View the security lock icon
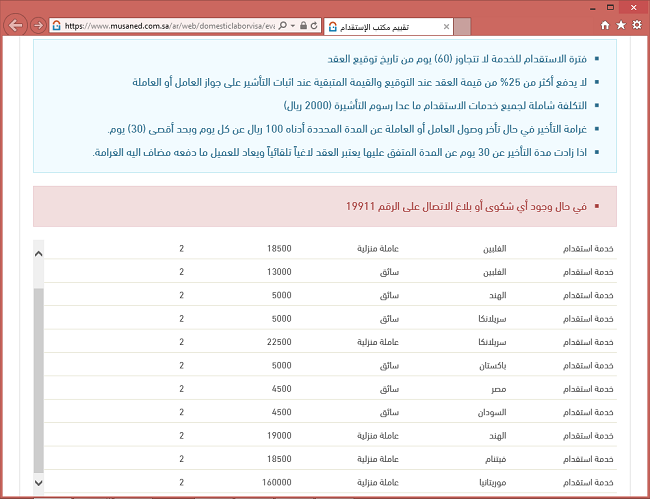650x499 pixels. pyautogui.click(x=303, y=26)
